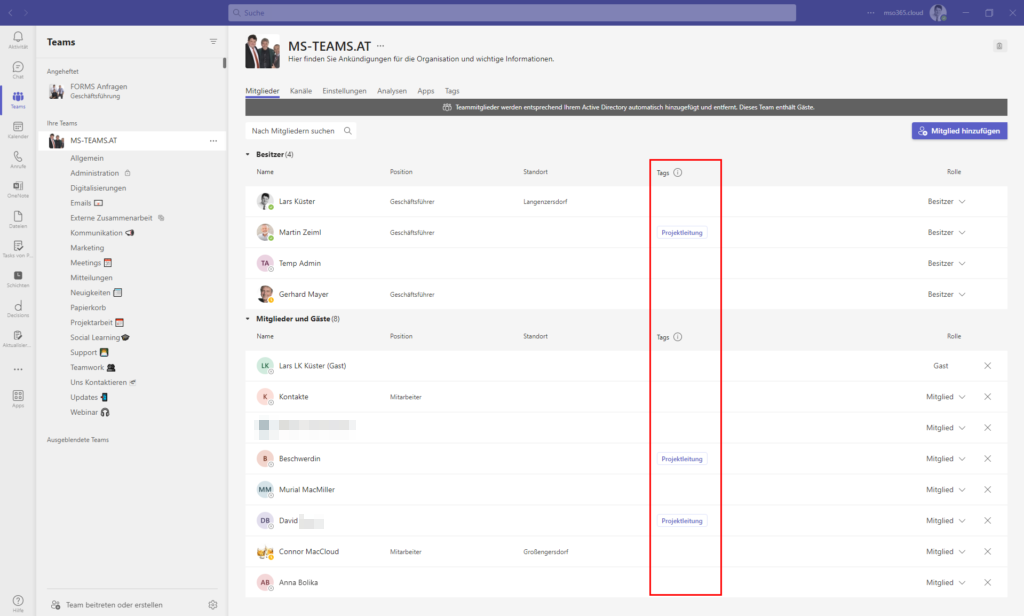
Task: Remove the member Kontakte
Action: click(987, 397)
